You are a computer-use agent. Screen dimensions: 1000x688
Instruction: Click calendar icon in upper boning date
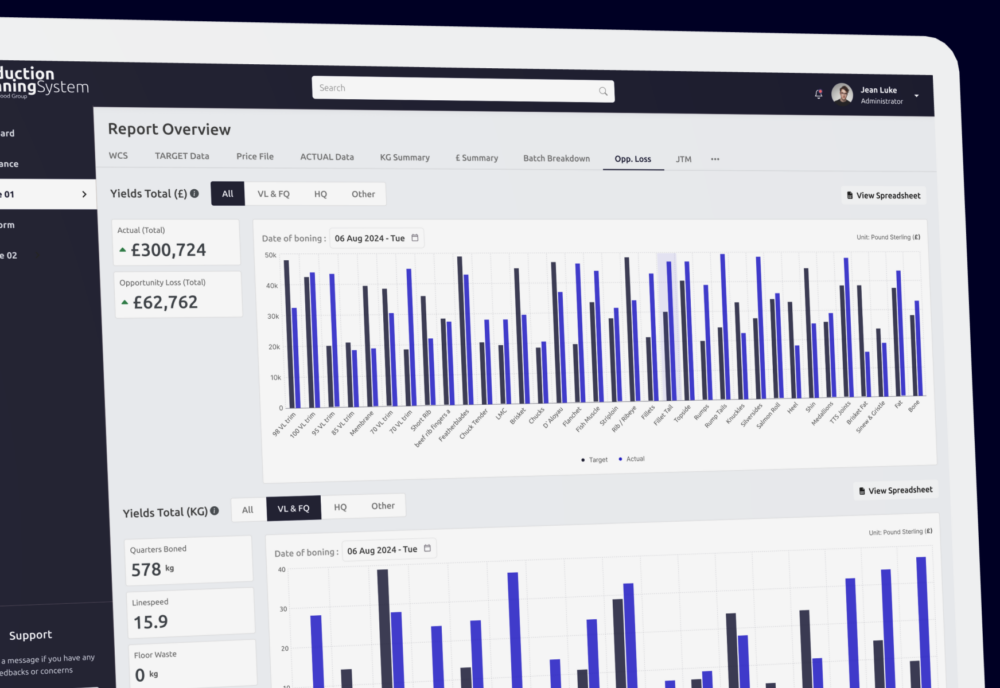click(x=415, y=238)
